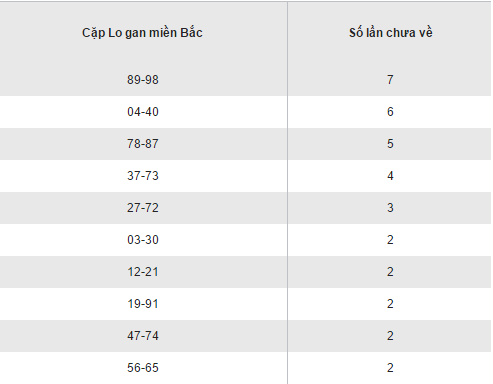Select the 27-72 pair cell

[x=143, y=208]
